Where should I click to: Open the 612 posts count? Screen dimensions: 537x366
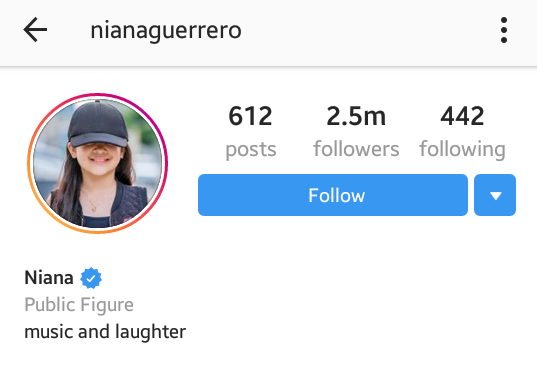point(250,116)
